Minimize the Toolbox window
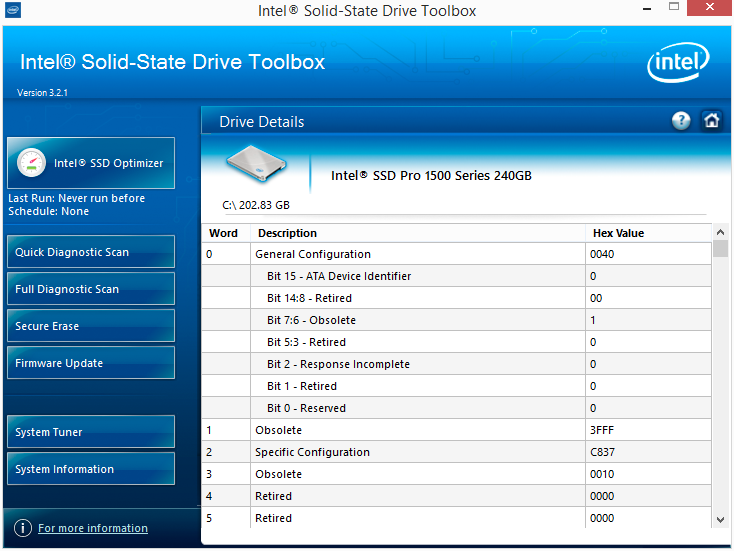 point(647,8)
